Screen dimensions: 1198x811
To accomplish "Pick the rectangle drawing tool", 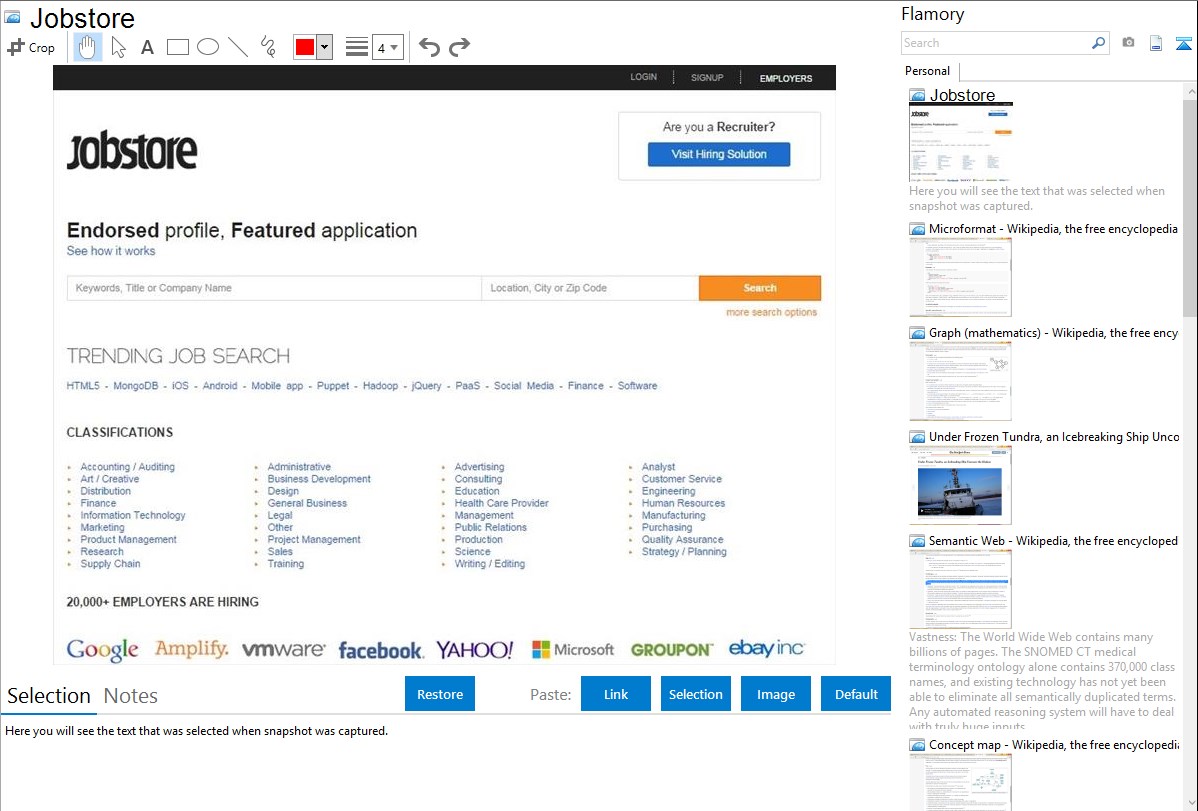I will 177,47.
